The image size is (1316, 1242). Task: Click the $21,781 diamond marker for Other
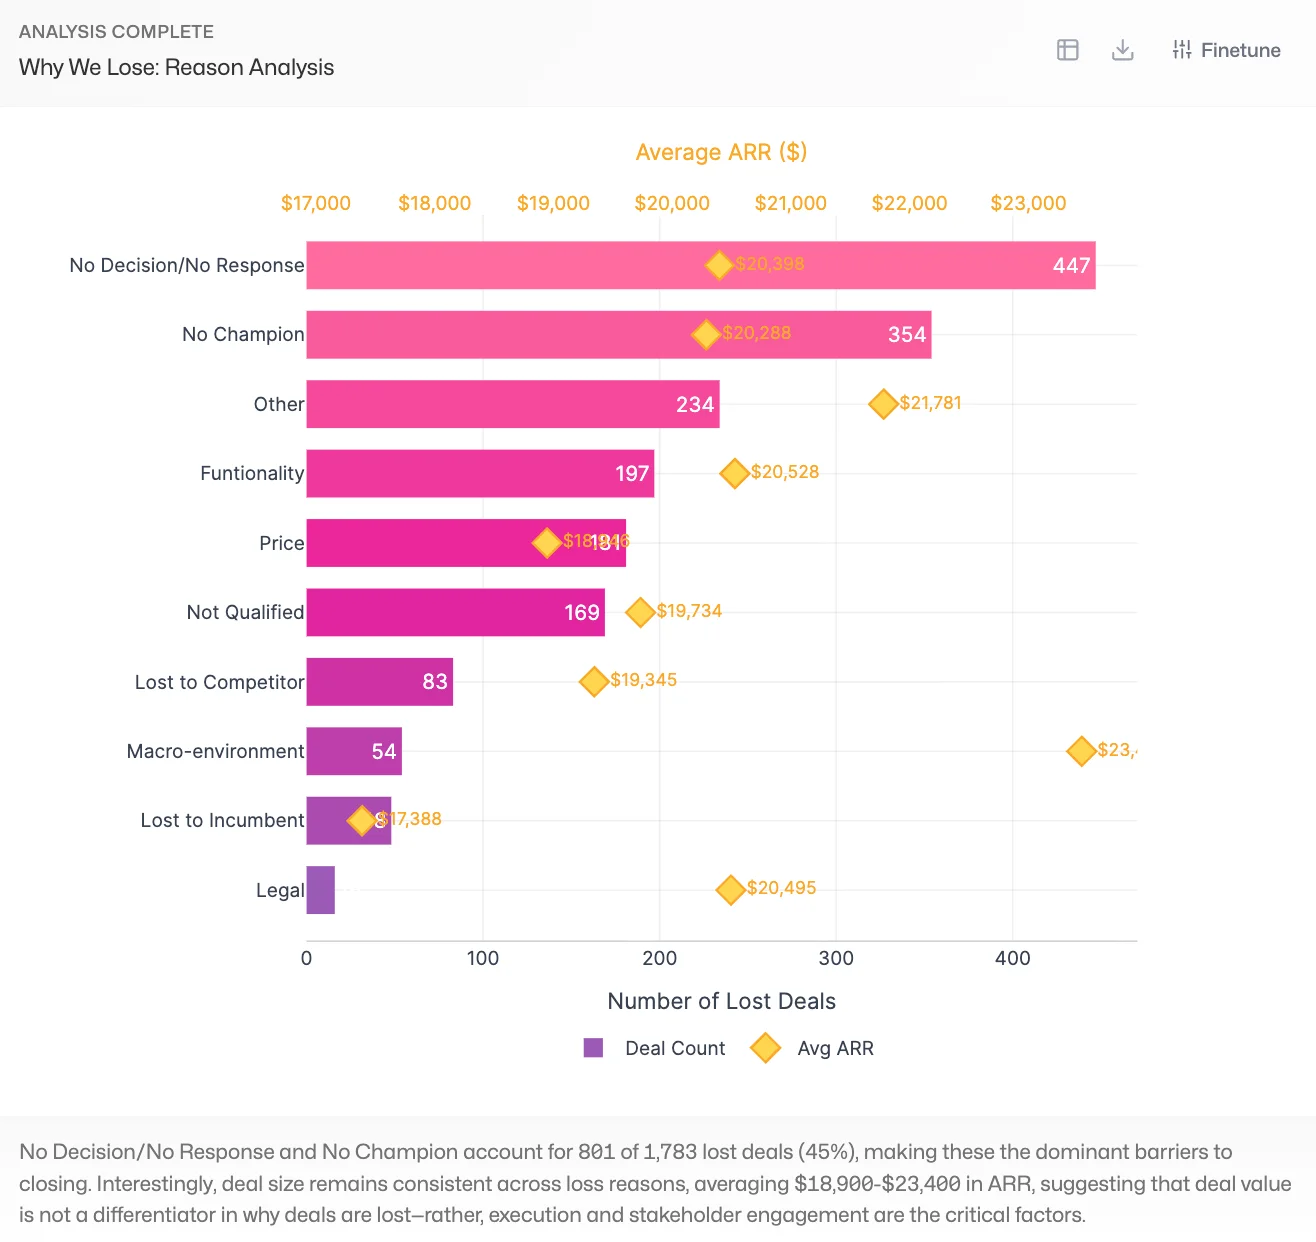pos(883,404)
